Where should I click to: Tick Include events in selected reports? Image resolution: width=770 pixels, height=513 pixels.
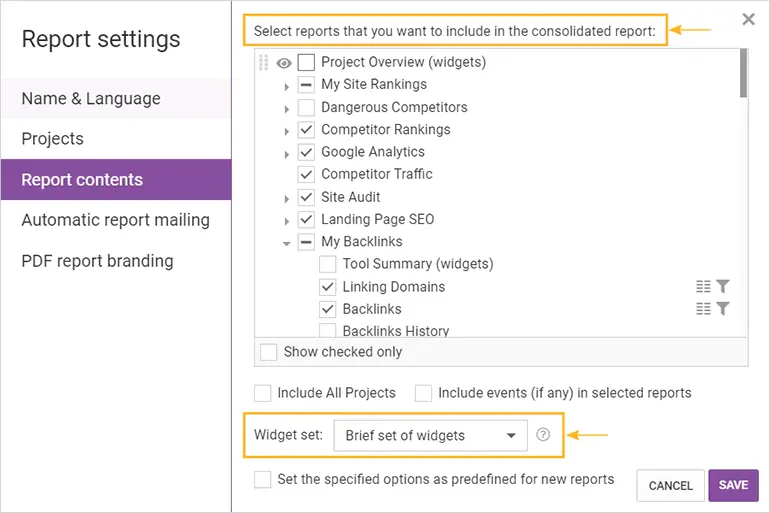[423, 393]
